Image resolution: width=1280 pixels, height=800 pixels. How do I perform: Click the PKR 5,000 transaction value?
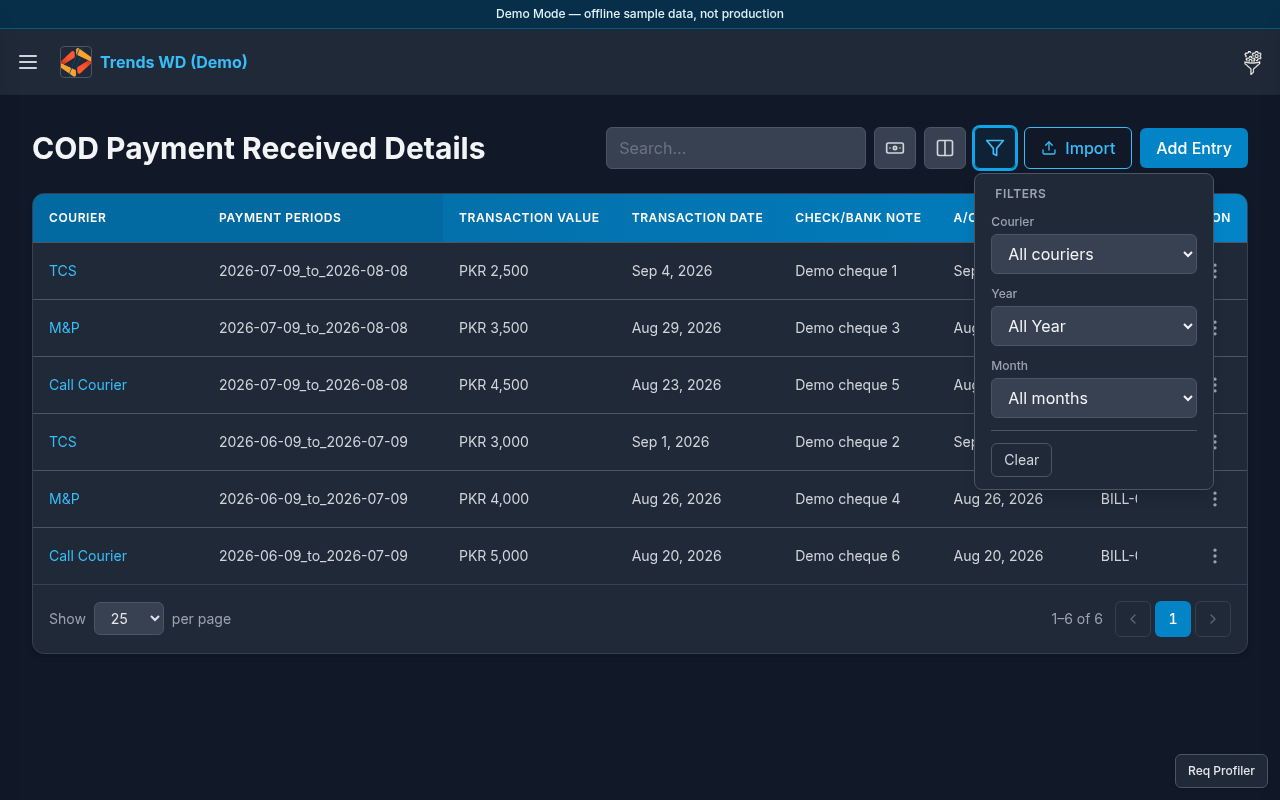pyautogui.click(x=494, y=556)
